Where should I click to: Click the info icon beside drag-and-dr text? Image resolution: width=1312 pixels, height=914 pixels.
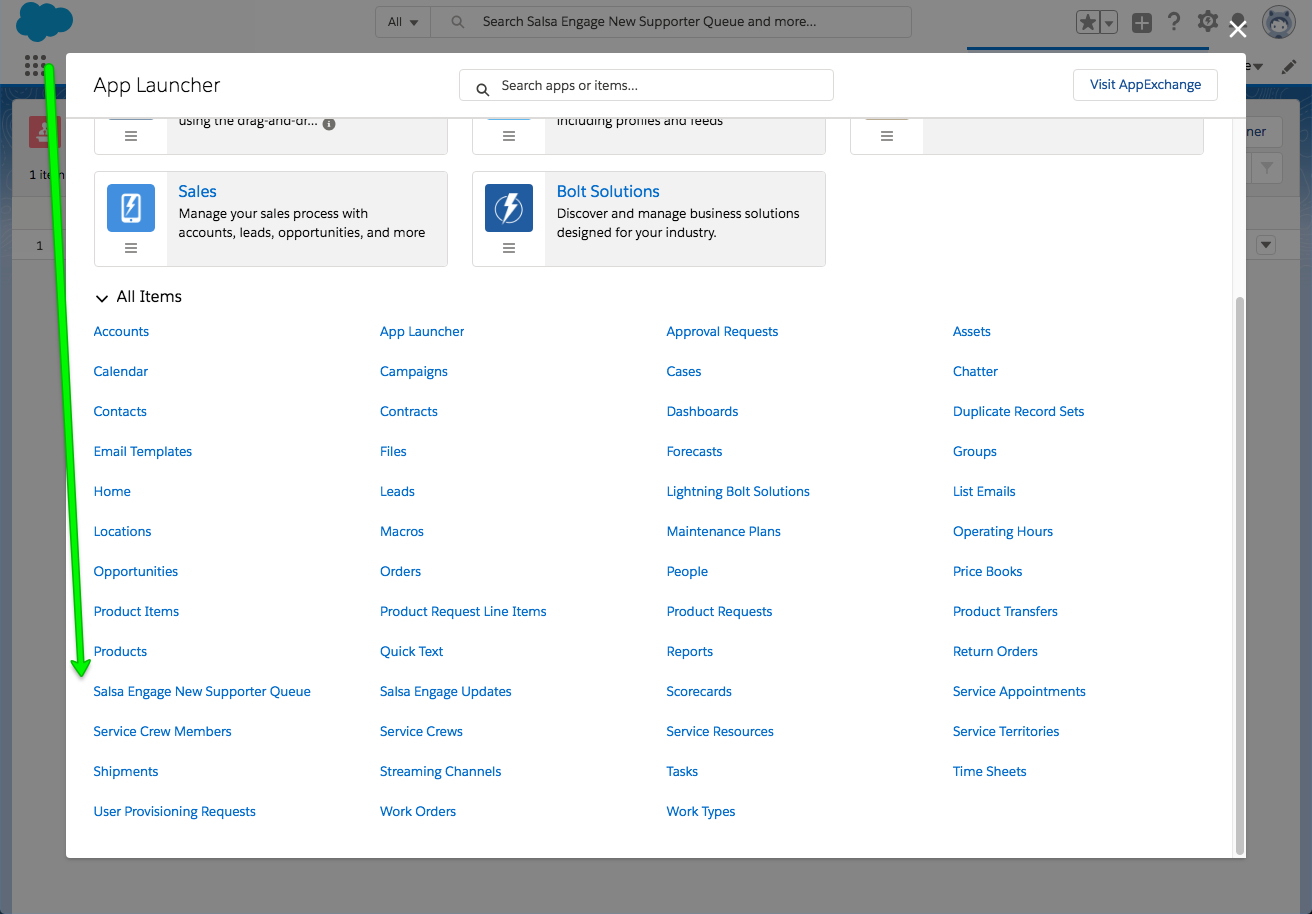[329, 124]
